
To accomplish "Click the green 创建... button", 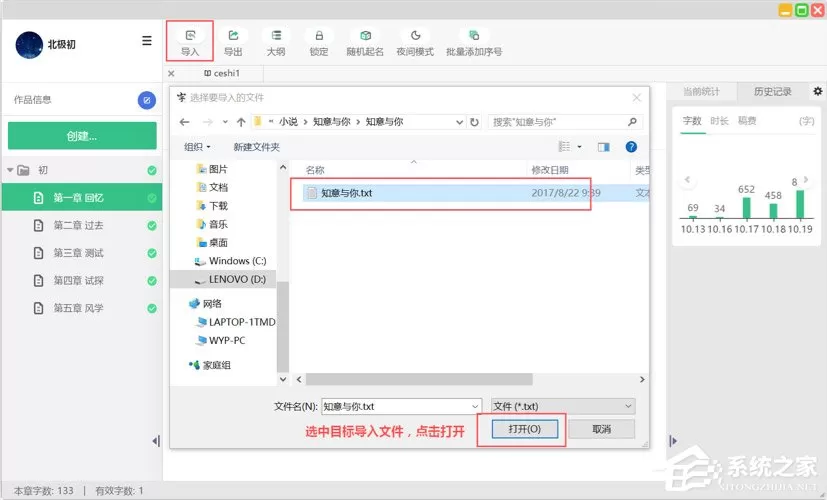I will pyautogui.click(x=82, y=136).
